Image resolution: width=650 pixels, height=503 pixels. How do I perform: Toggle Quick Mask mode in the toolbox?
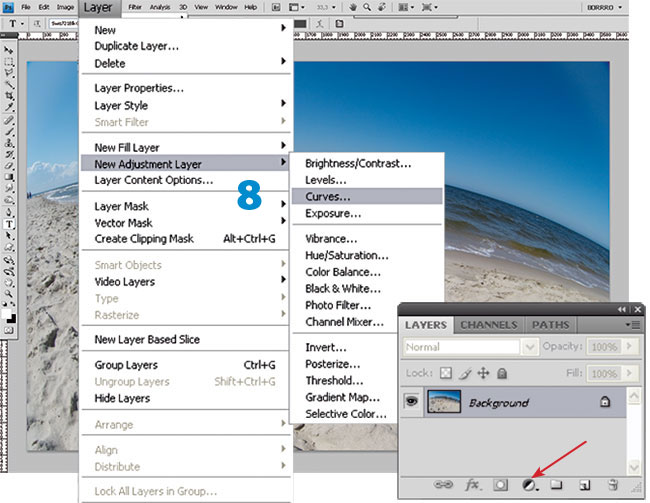pos(8,330)
